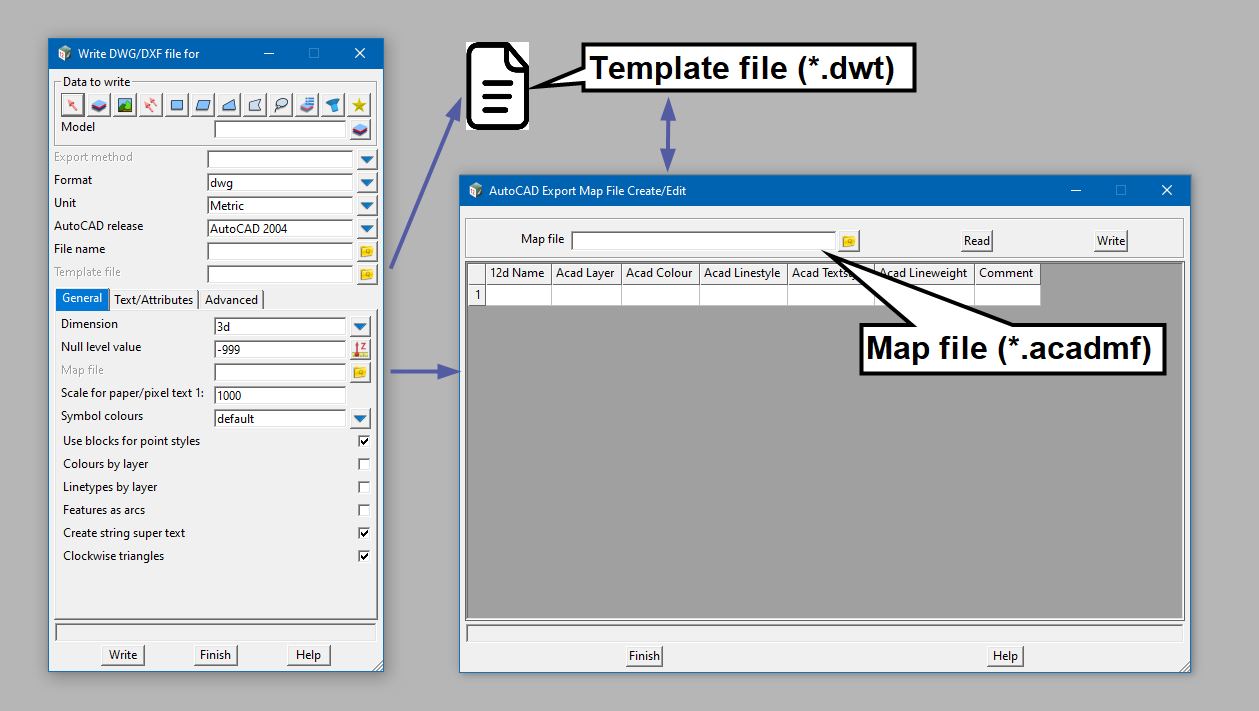Click the Model input field

click(x=280, y=130)
